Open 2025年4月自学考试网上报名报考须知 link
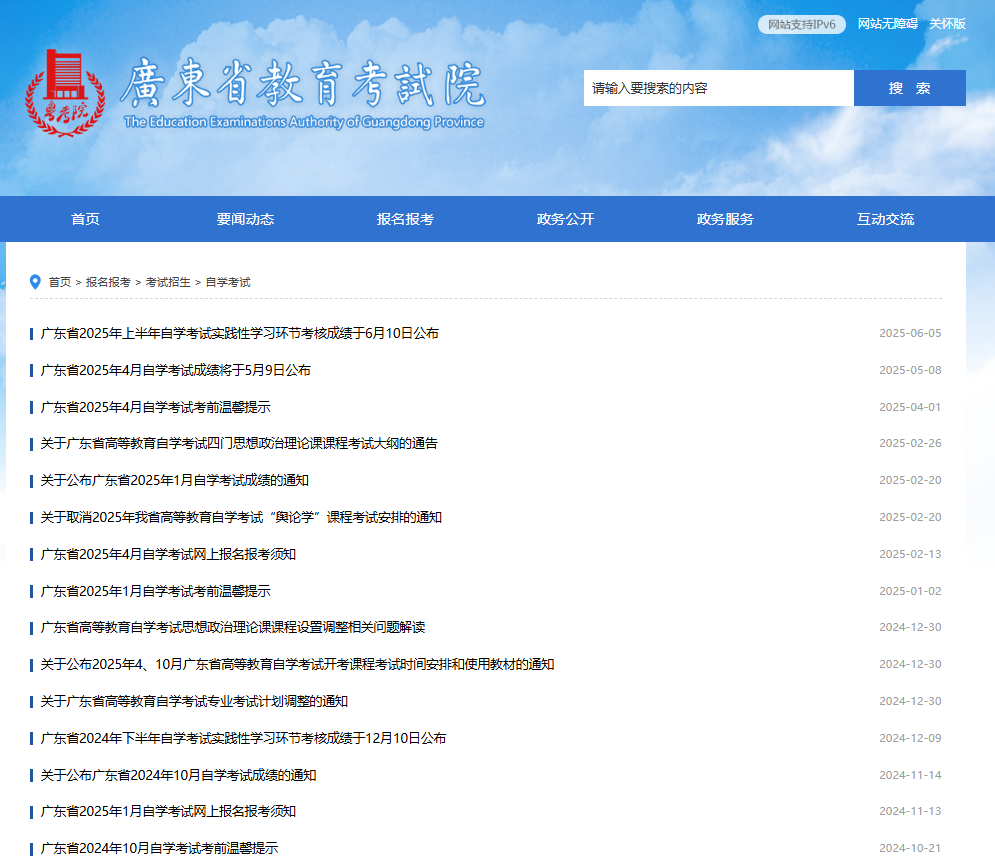 point(168,554)
